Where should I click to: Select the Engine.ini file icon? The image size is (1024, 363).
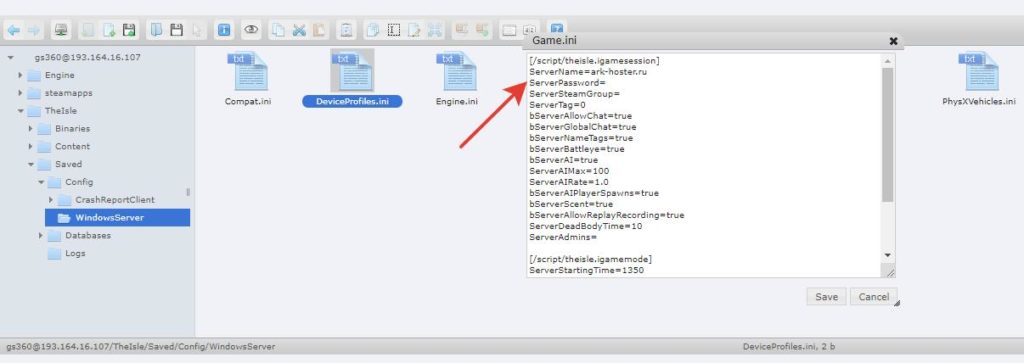456,71
